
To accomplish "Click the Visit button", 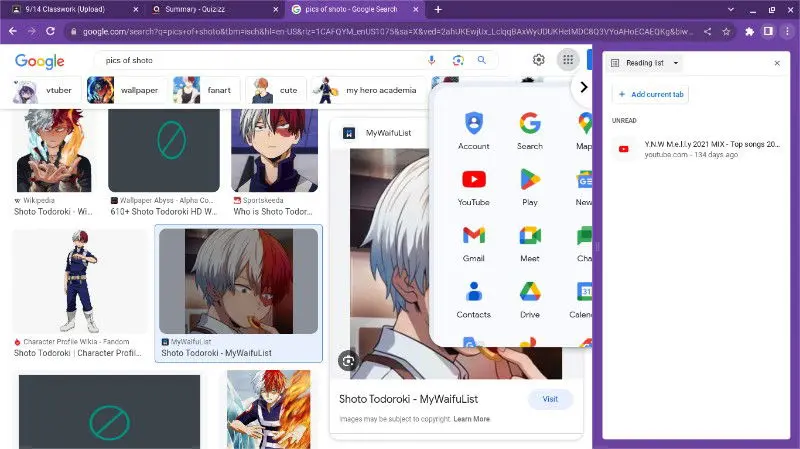I will pyautogui.click(x=550, y=399).
